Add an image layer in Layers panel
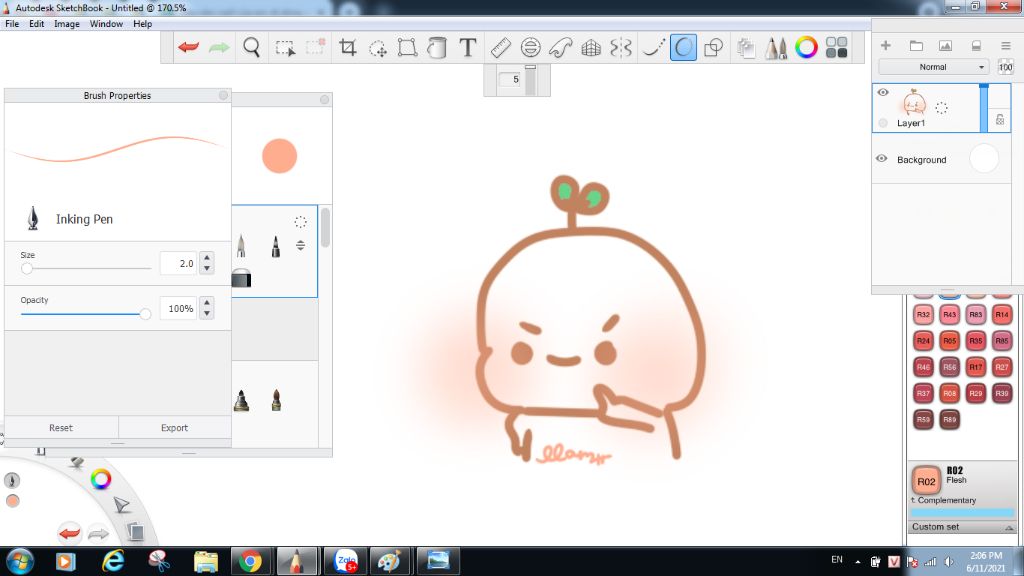 click(x=945, y=45)
